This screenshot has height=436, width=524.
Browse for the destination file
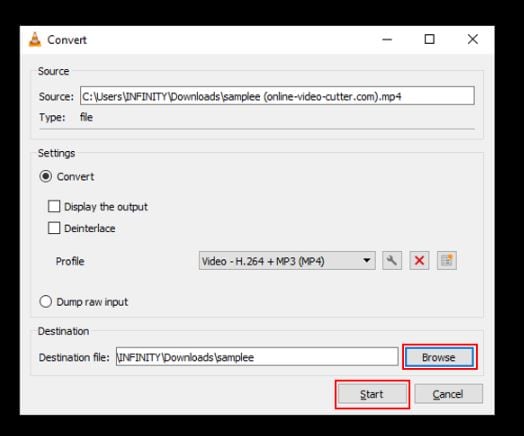439,357
